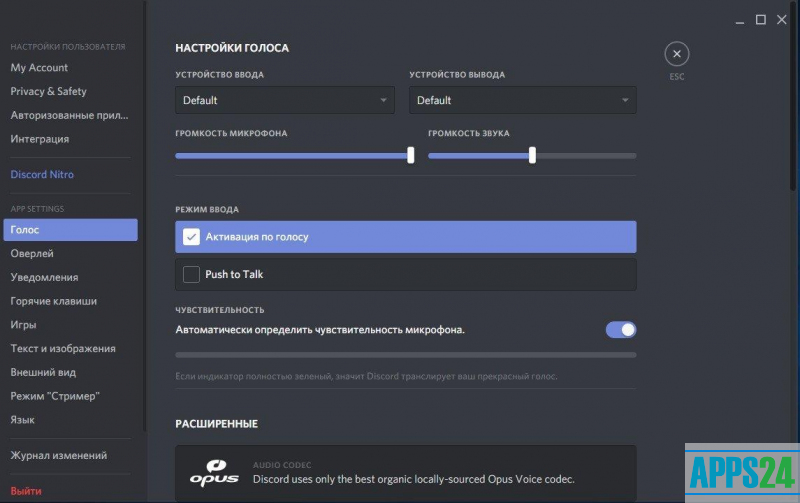This screenshot has height=503, width=800.
Task: Click the Громкость звука slider handle
Action: 532,155
